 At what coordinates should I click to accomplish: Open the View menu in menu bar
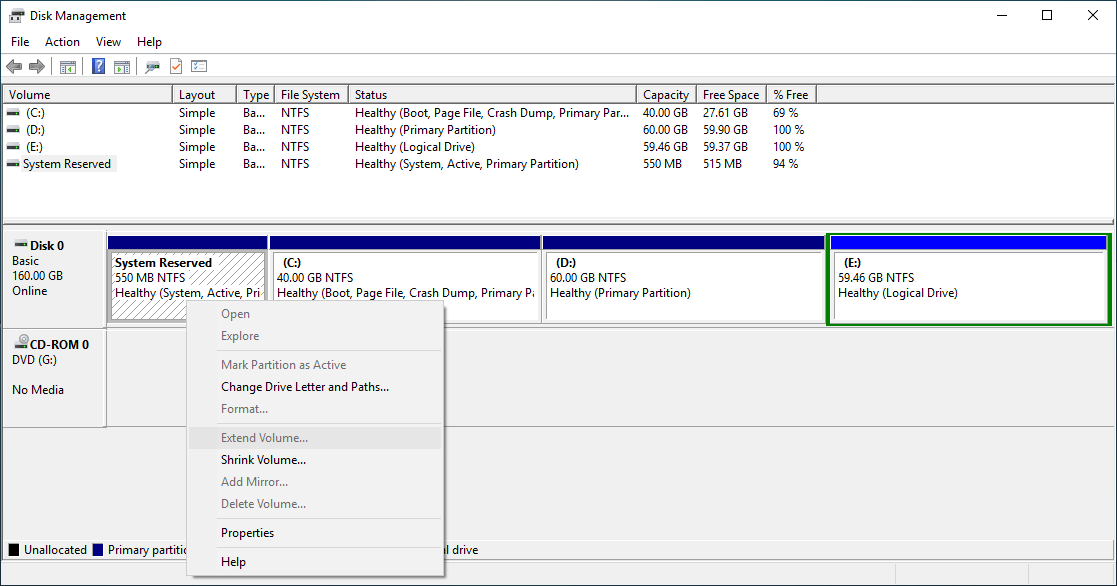tap(108, 42)
